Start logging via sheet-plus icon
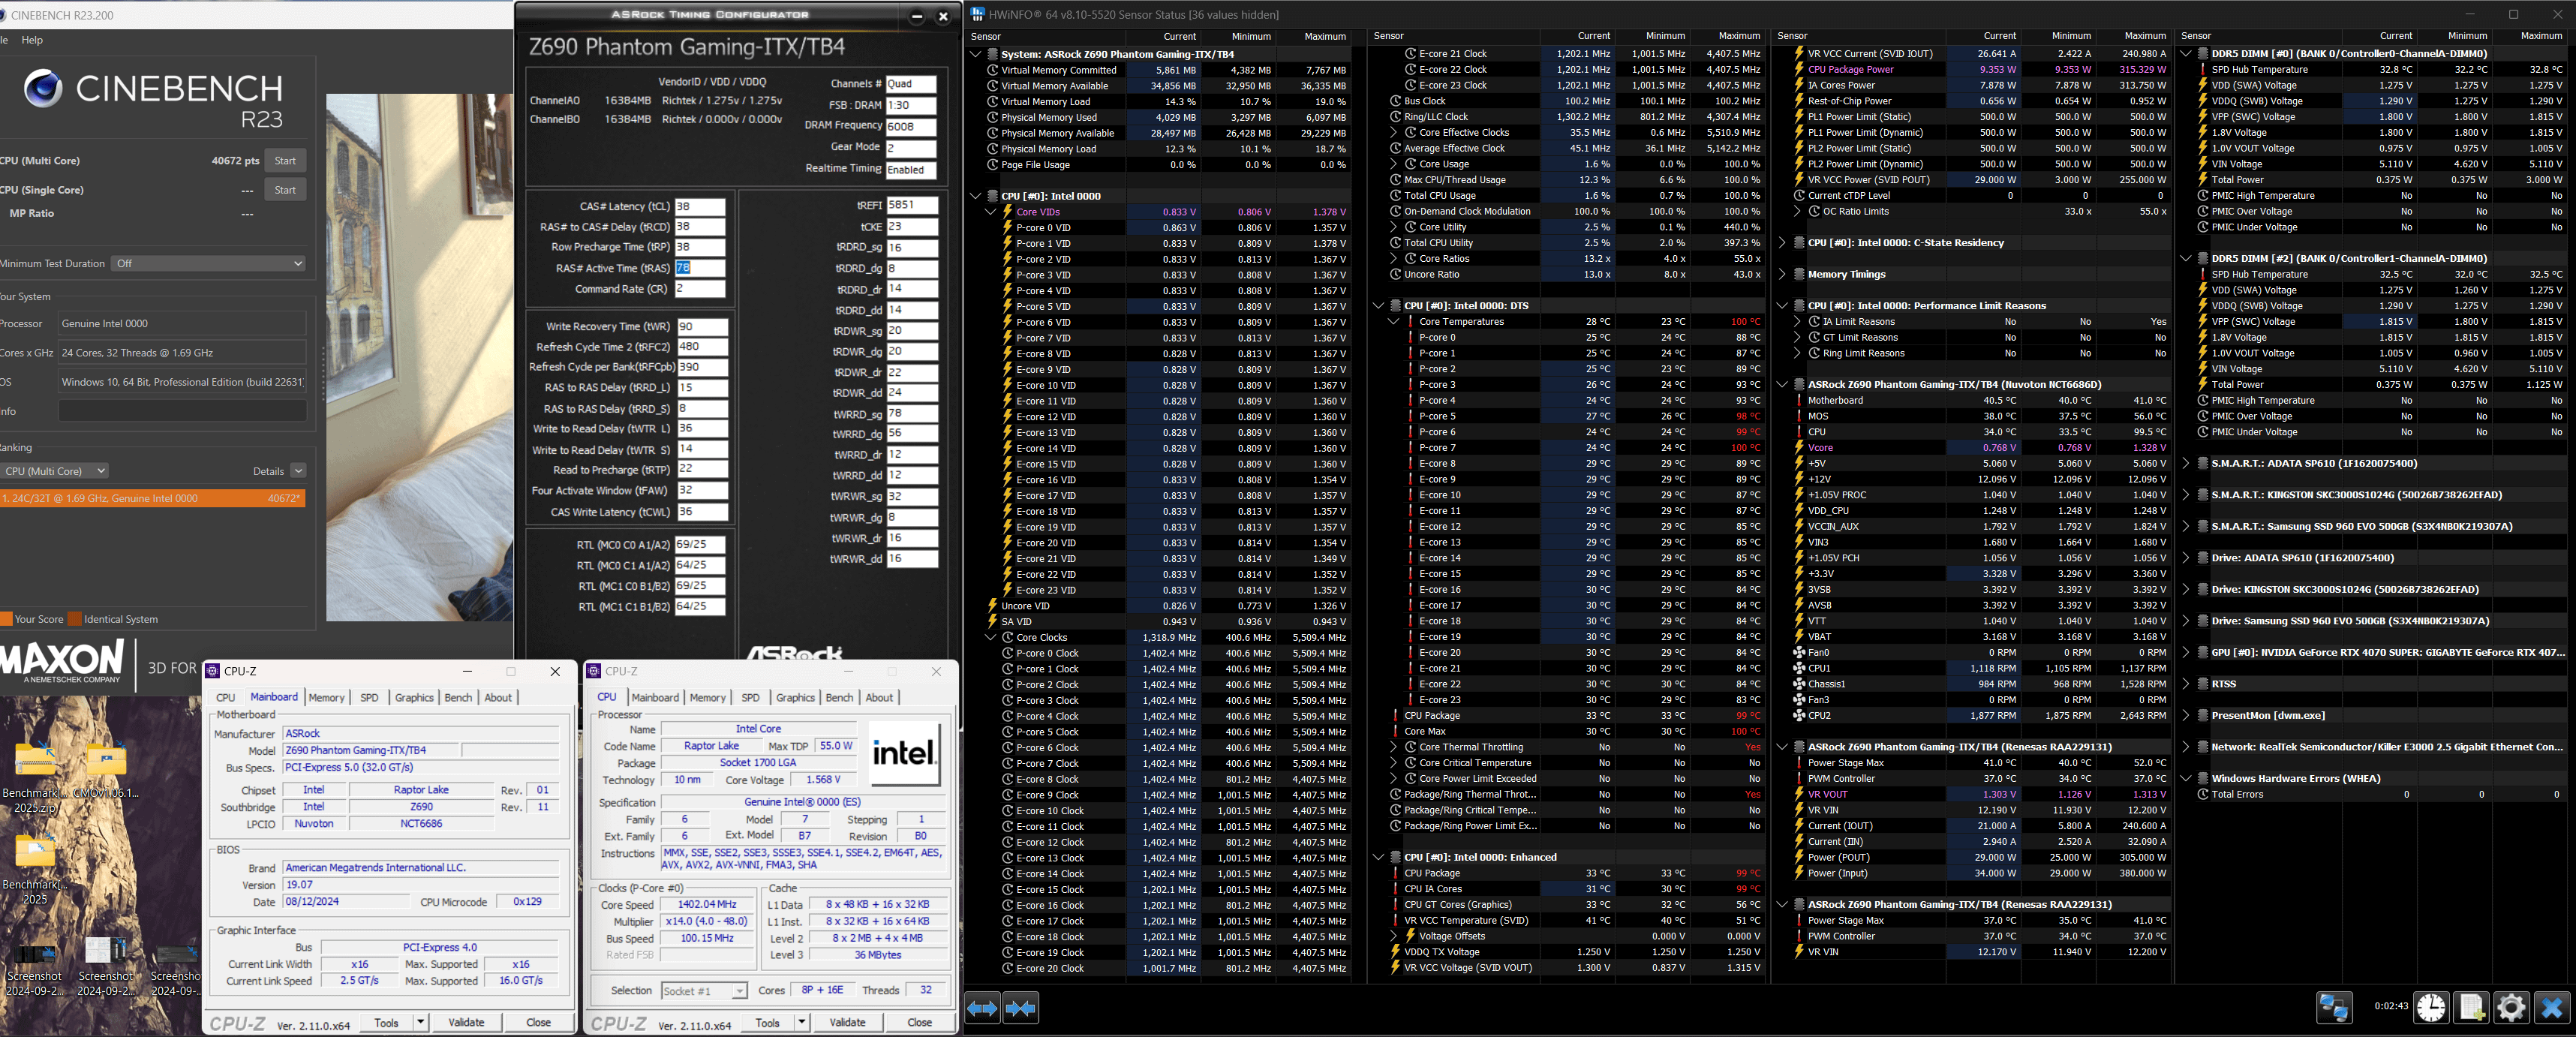The image size is (2576, 1037). [2471, 1007]
